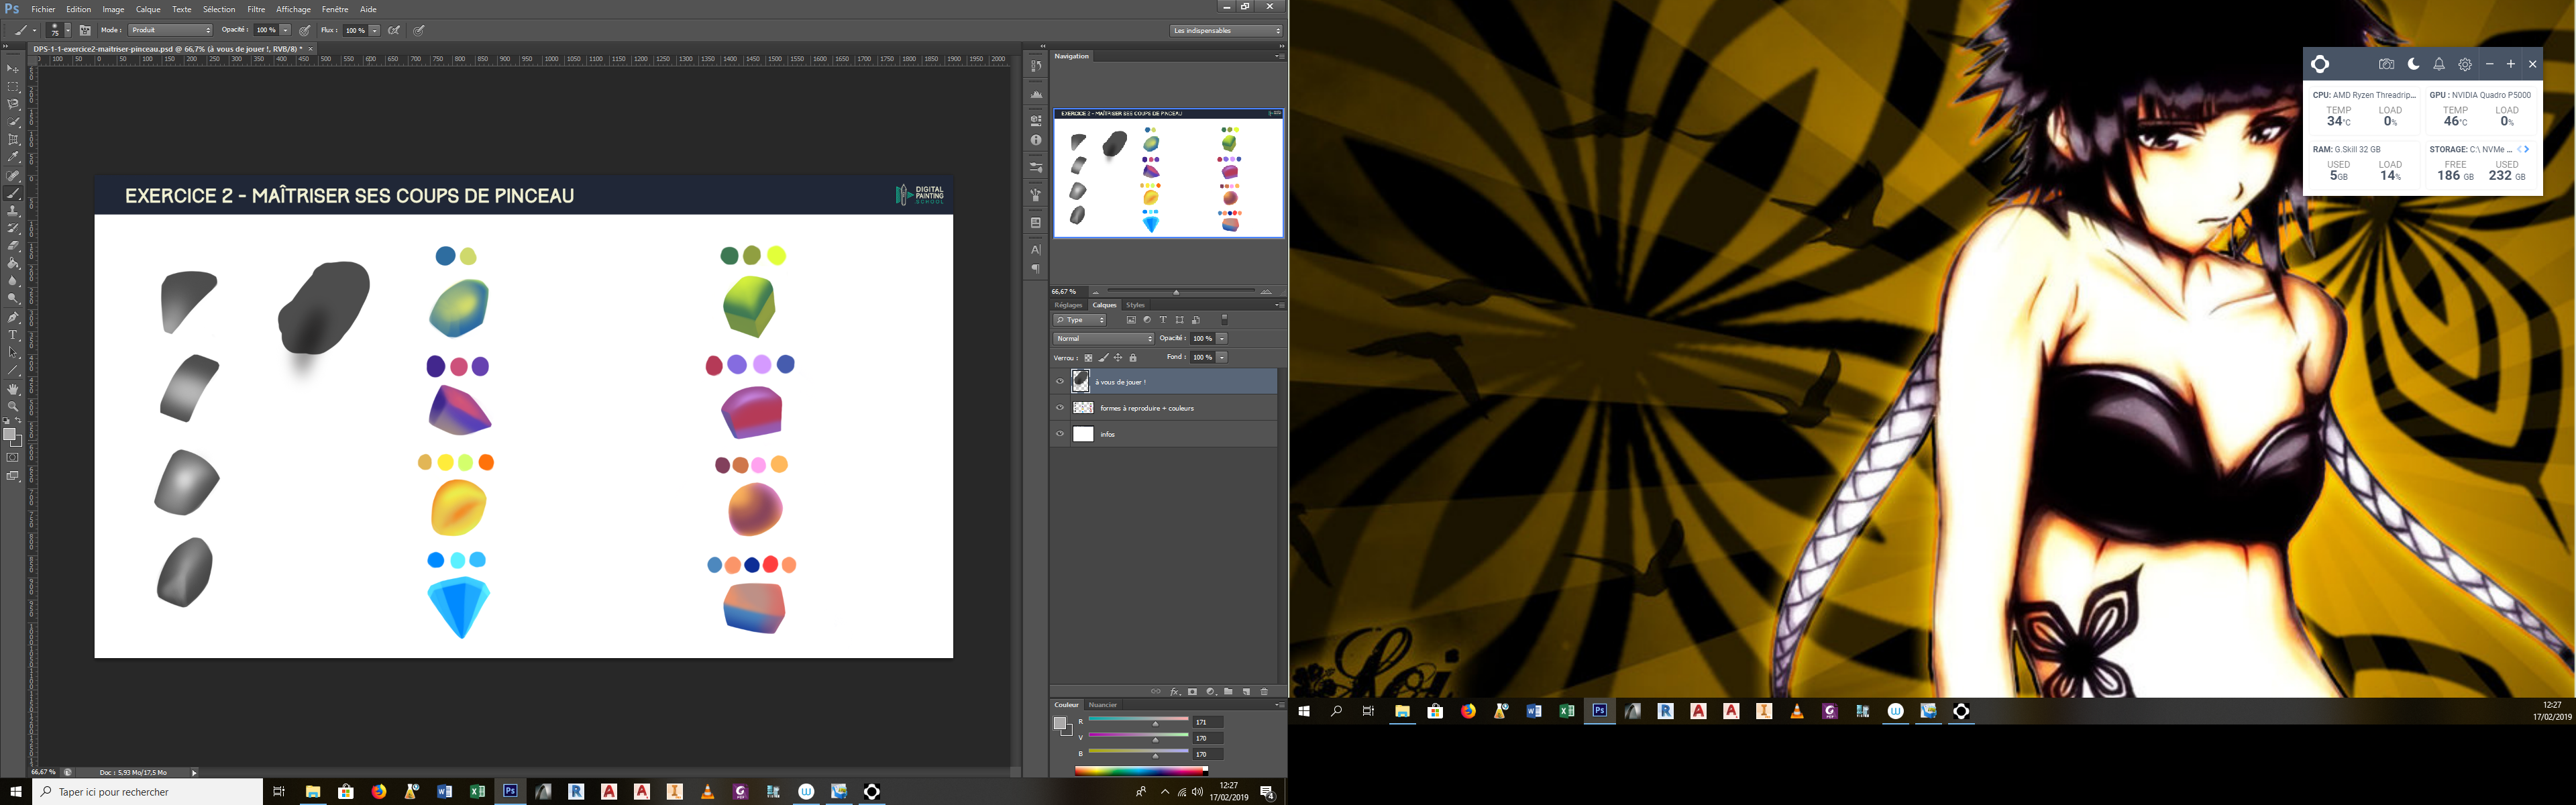Toggle lock transparent pixels option
Viewport: 2576px width, 805px height.
coord(1088,358)
